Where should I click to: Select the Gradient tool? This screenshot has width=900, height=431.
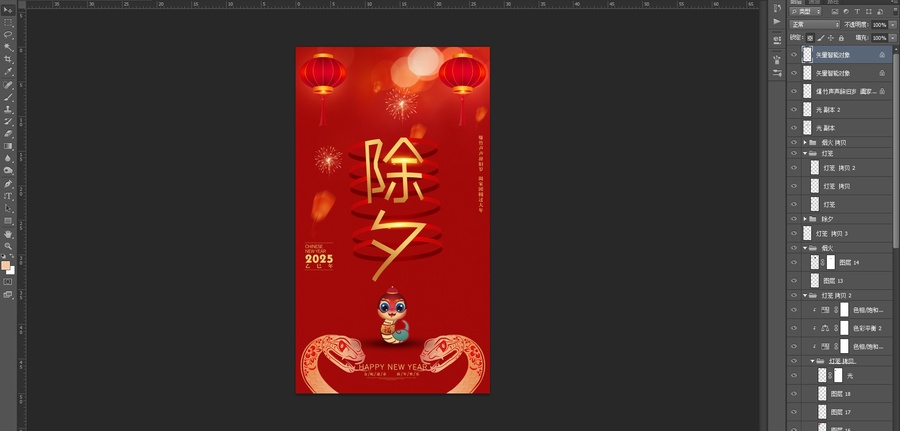coord(8,146)
